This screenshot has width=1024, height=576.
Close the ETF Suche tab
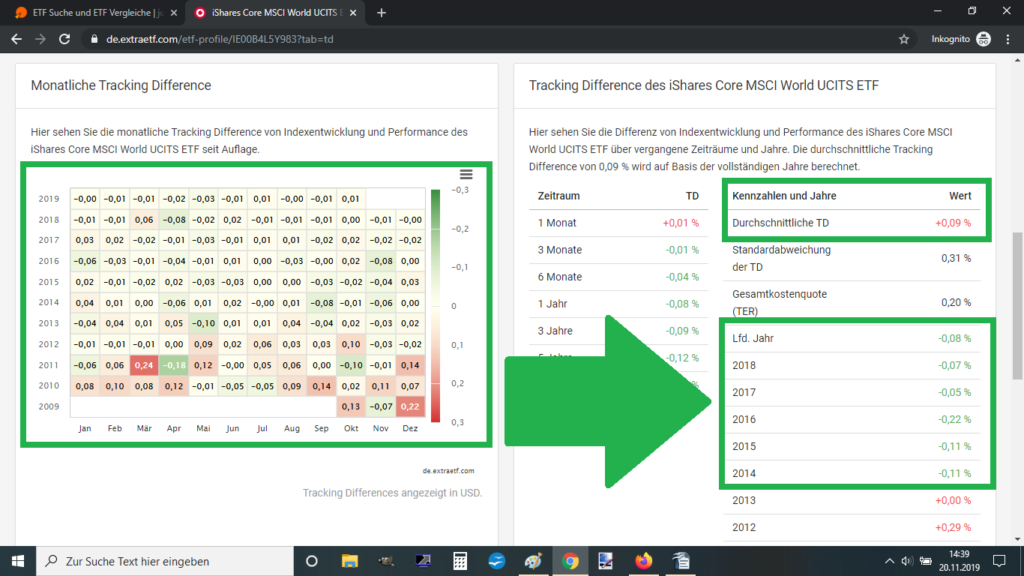(x=173, y=12)
